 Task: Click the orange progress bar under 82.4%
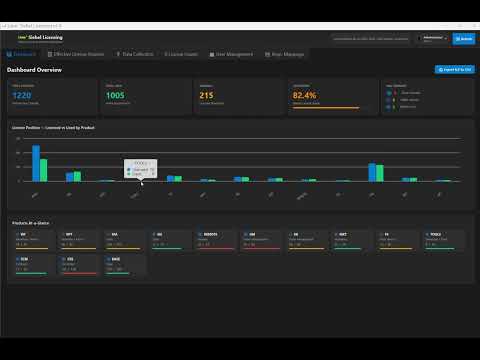coord(326,108)
